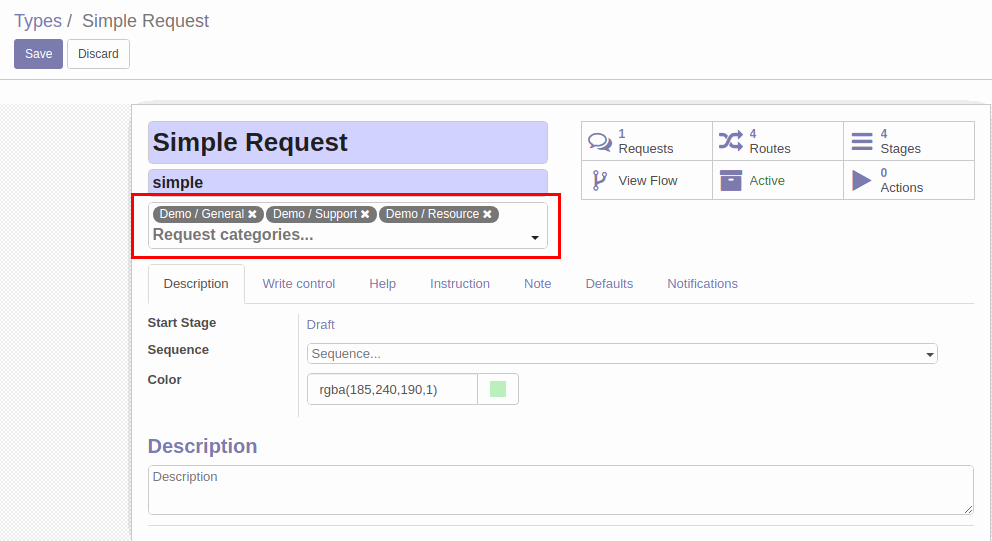
Task: Open the Draft start stage link
Action: [x=321, y=325]
